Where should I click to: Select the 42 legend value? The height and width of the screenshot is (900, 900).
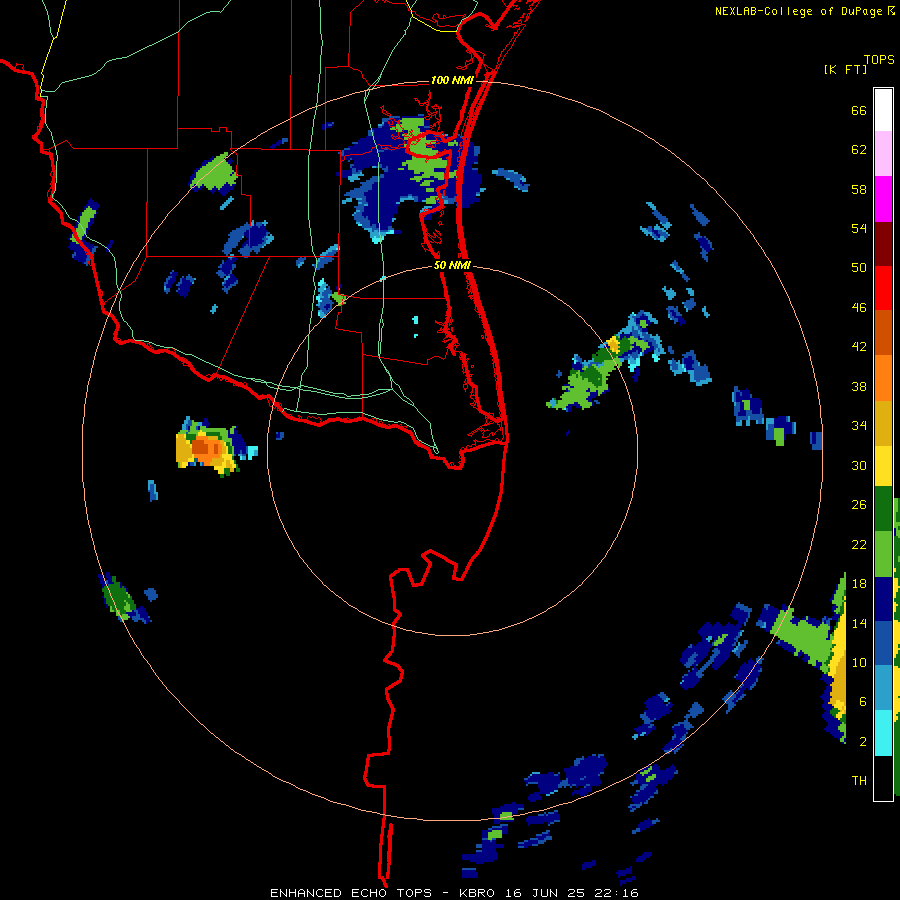point(859,347)
